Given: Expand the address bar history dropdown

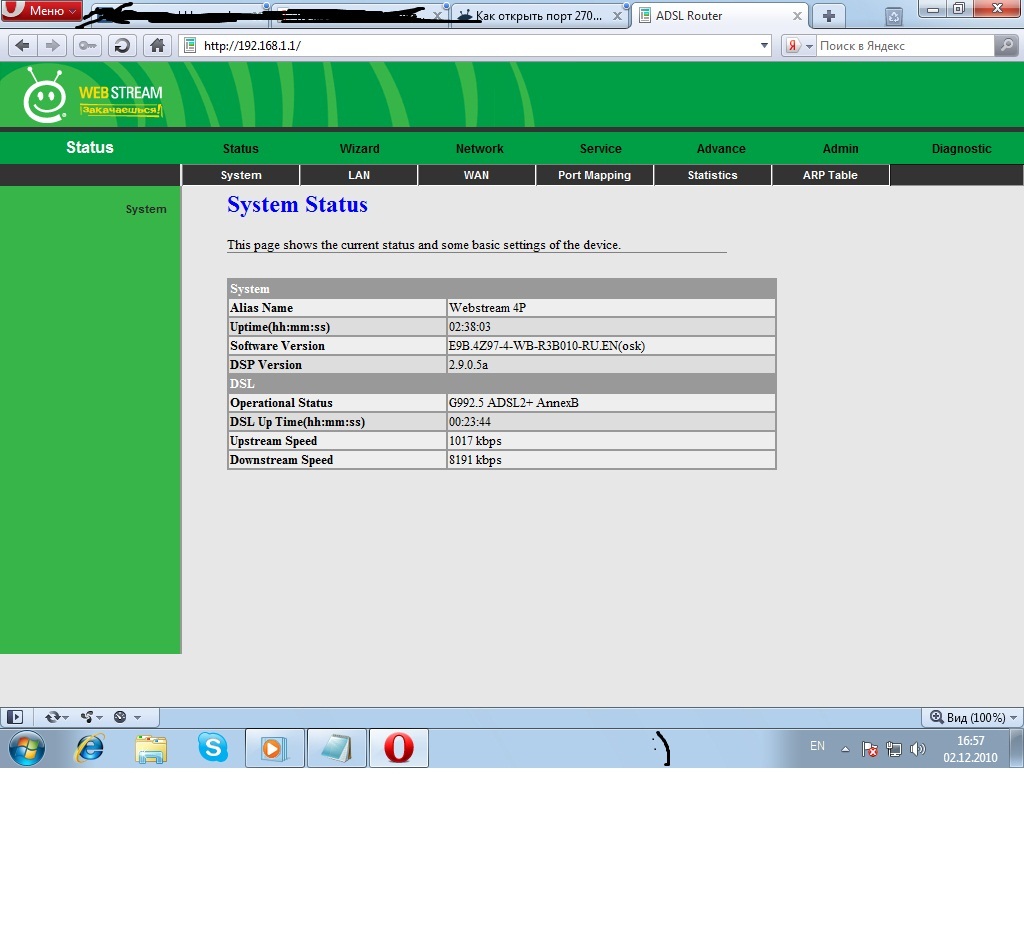Looking at the screenshot, I should click(x=764, y=46).
